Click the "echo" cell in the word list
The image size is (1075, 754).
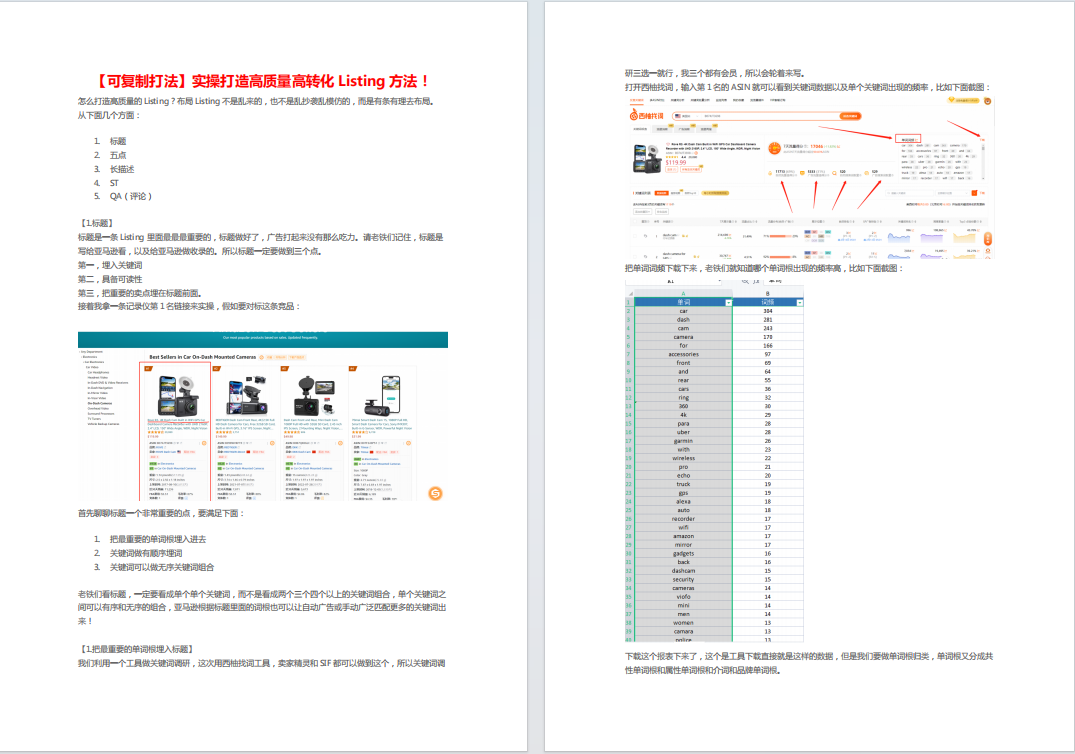pos(684,476)
